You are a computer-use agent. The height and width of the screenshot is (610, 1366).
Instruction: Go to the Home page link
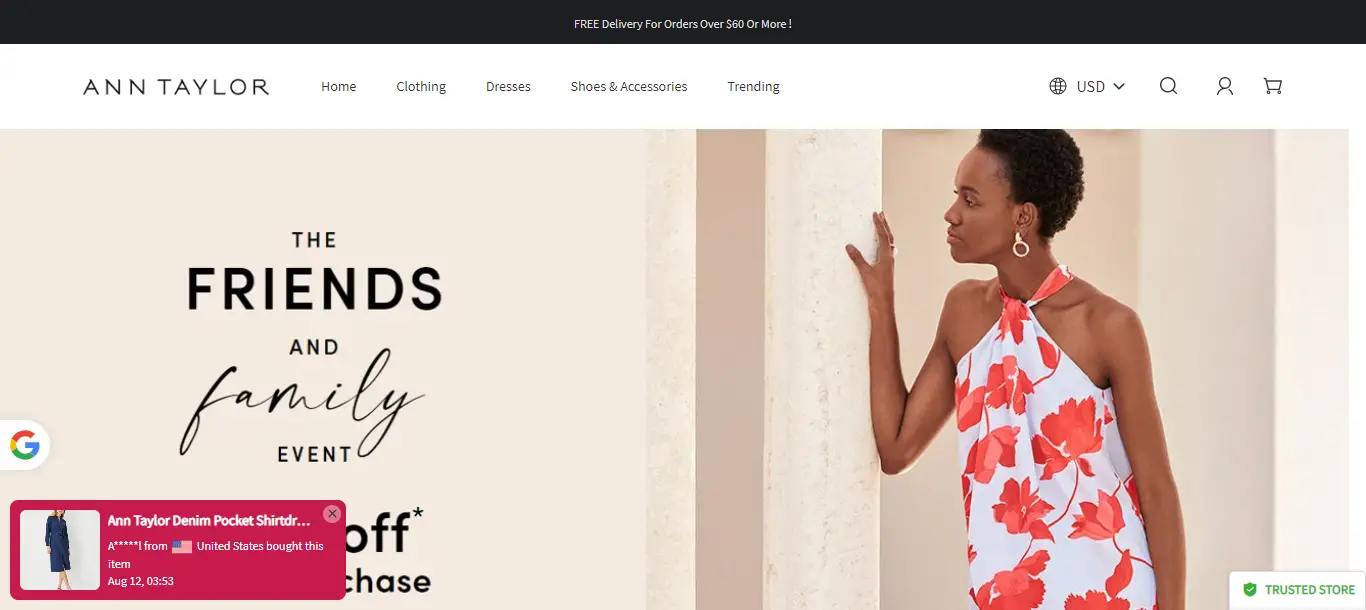coord(339,86)
